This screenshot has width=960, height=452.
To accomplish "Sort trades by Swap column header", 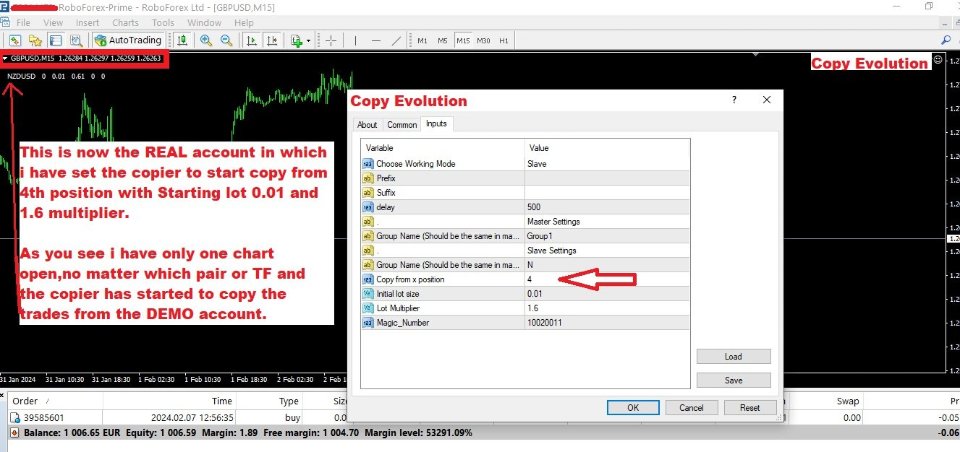I will pyautogui.click(x=823, y=401).
